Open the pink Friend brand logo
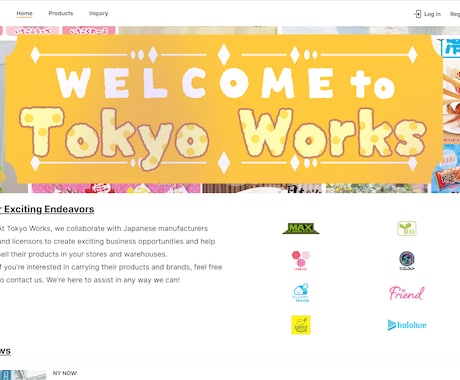The height and width of the screenshot is (380, 460). pyautogui.click(x=407, y=293)
